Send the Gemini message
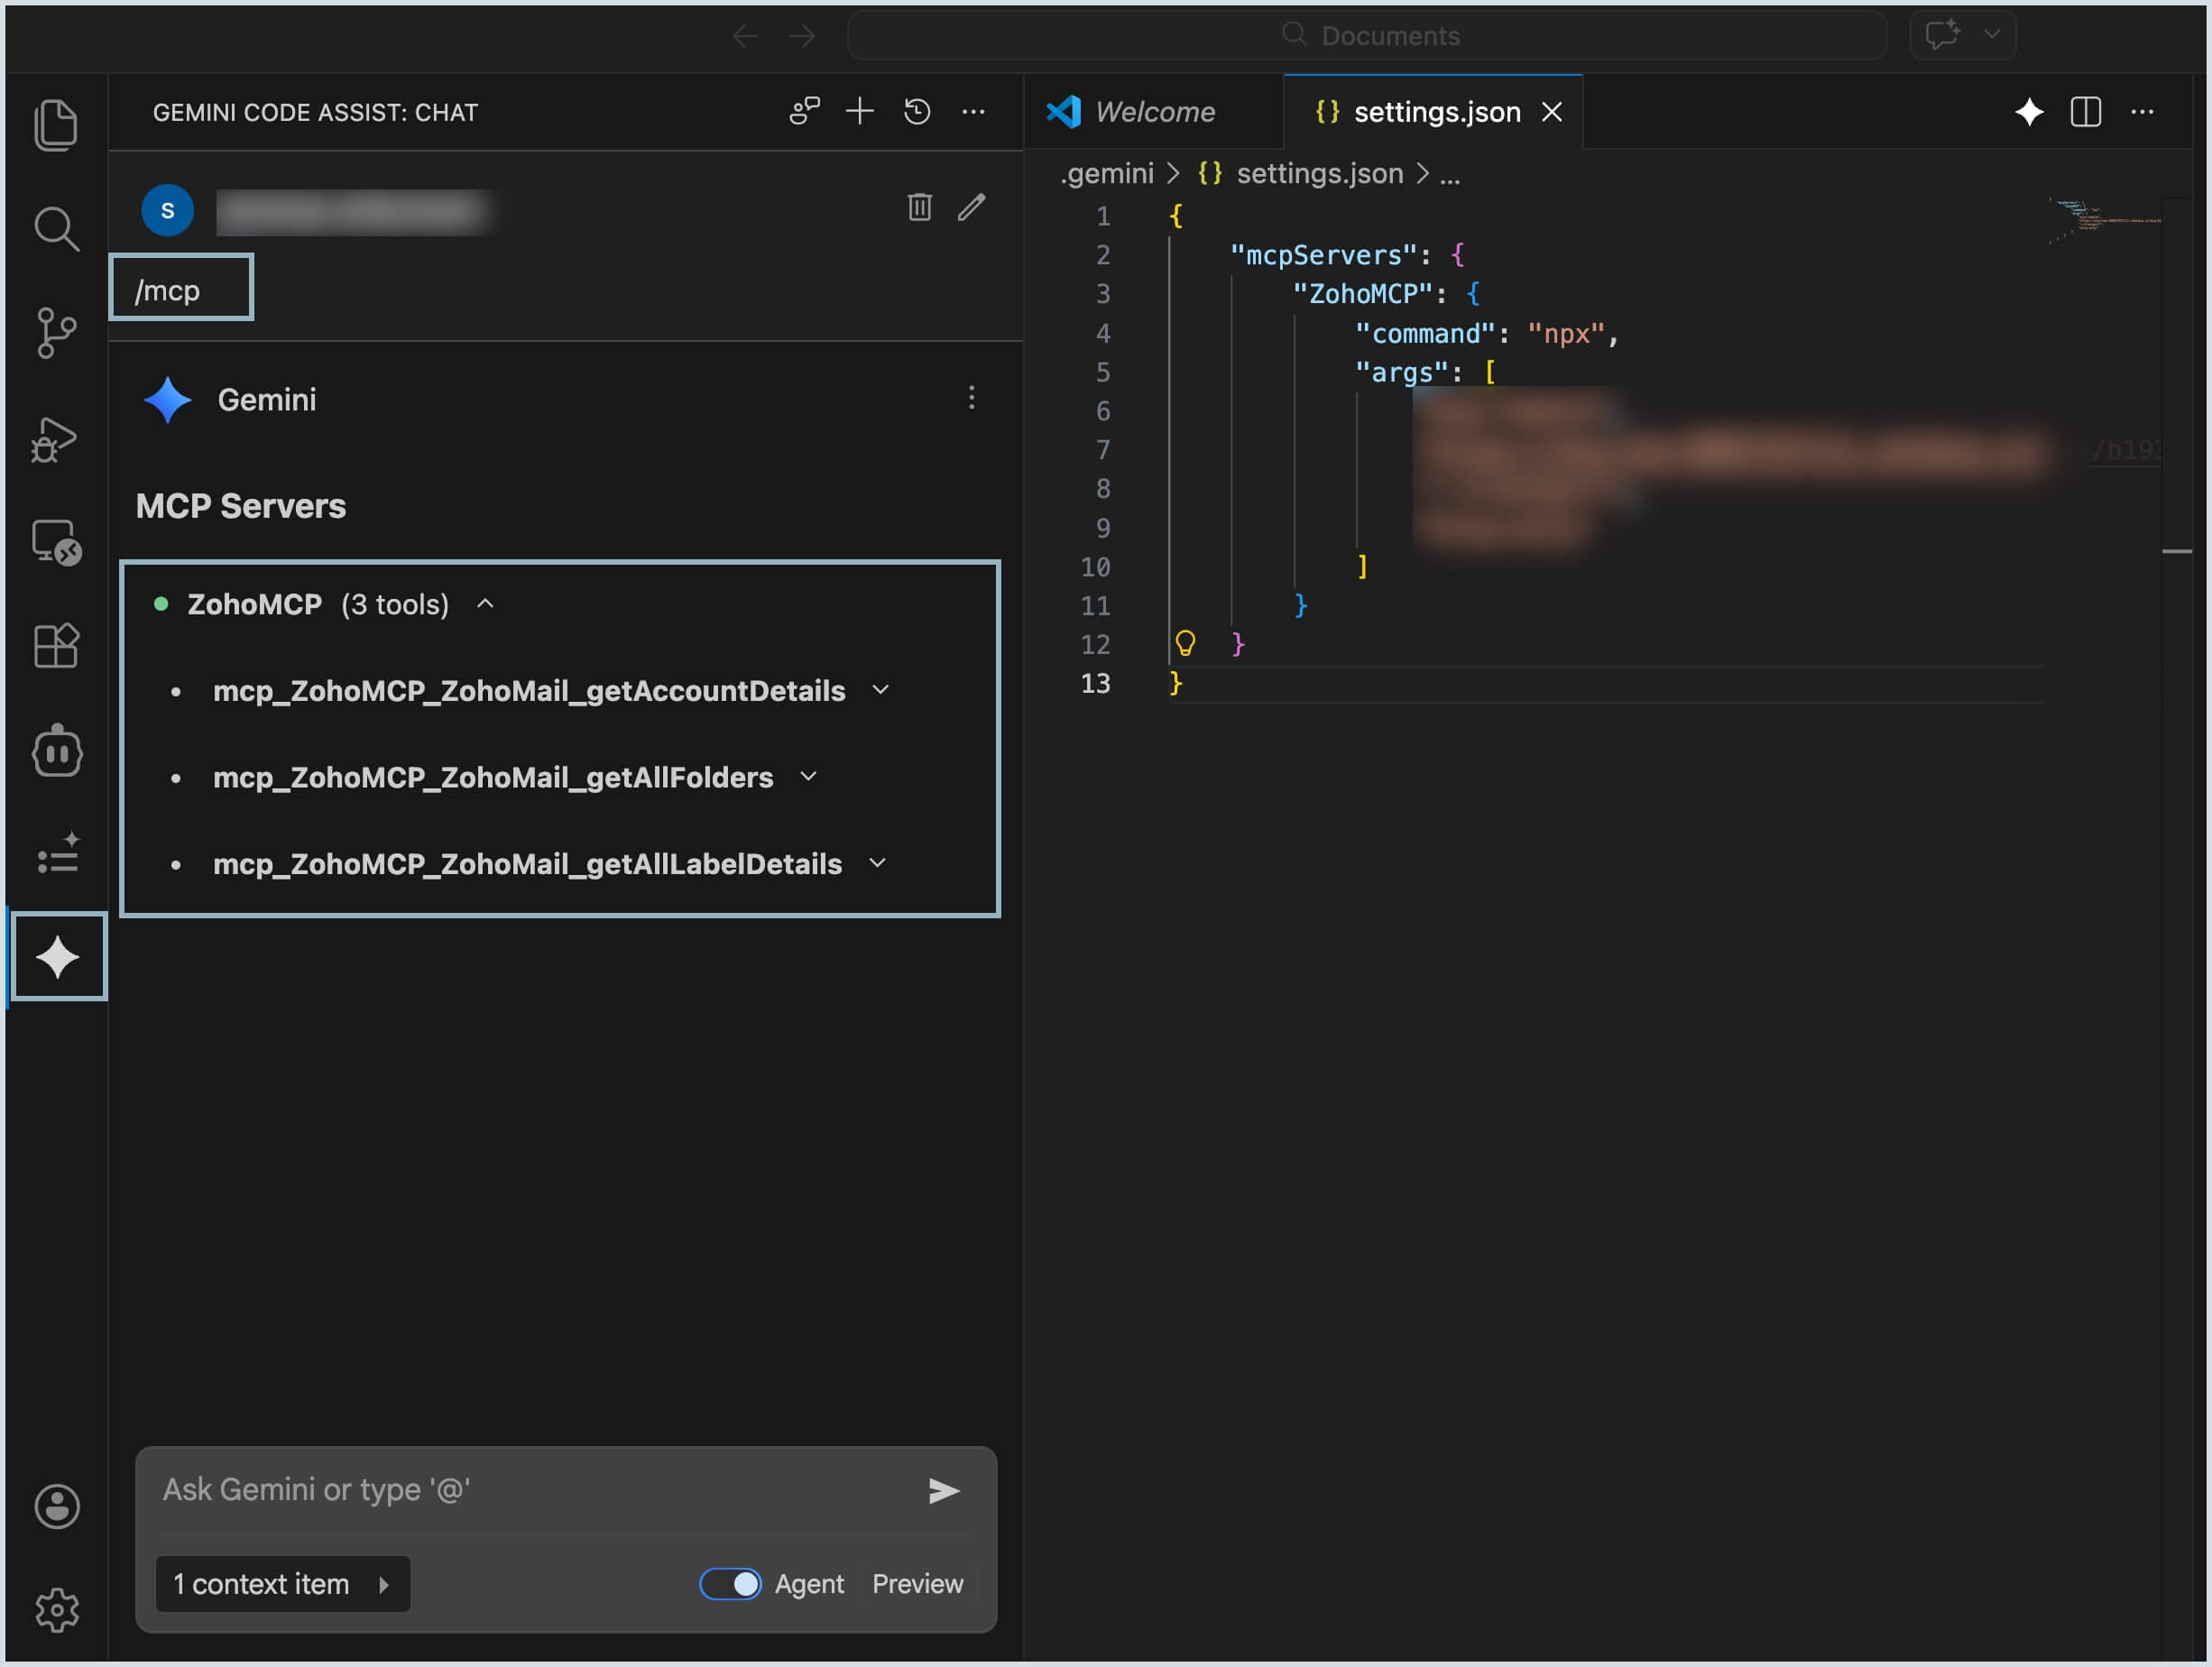 coord(944,1491)
